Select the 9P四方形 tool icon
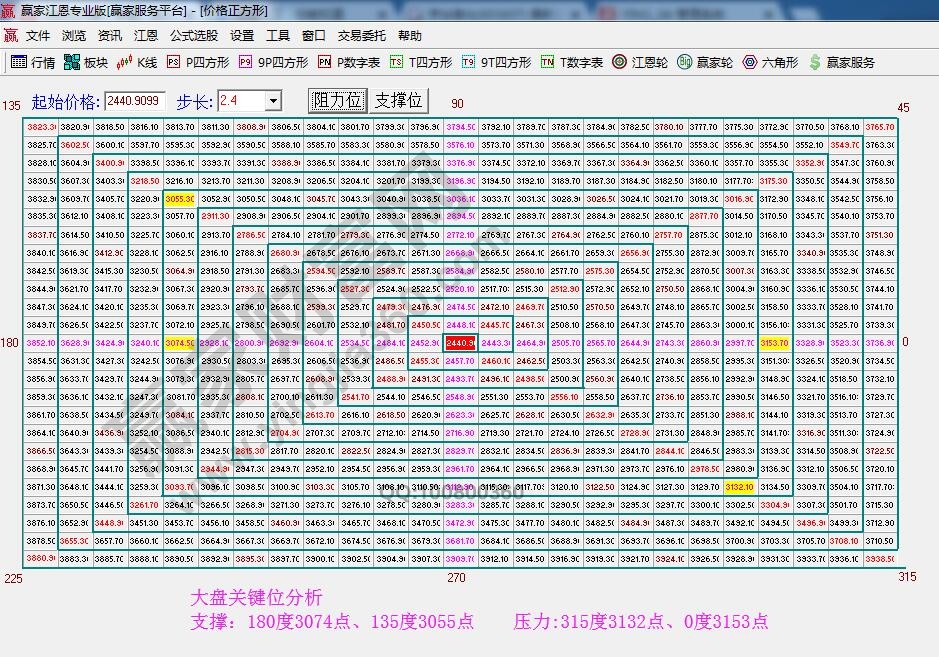939x657 pixels. click(273, 62)
